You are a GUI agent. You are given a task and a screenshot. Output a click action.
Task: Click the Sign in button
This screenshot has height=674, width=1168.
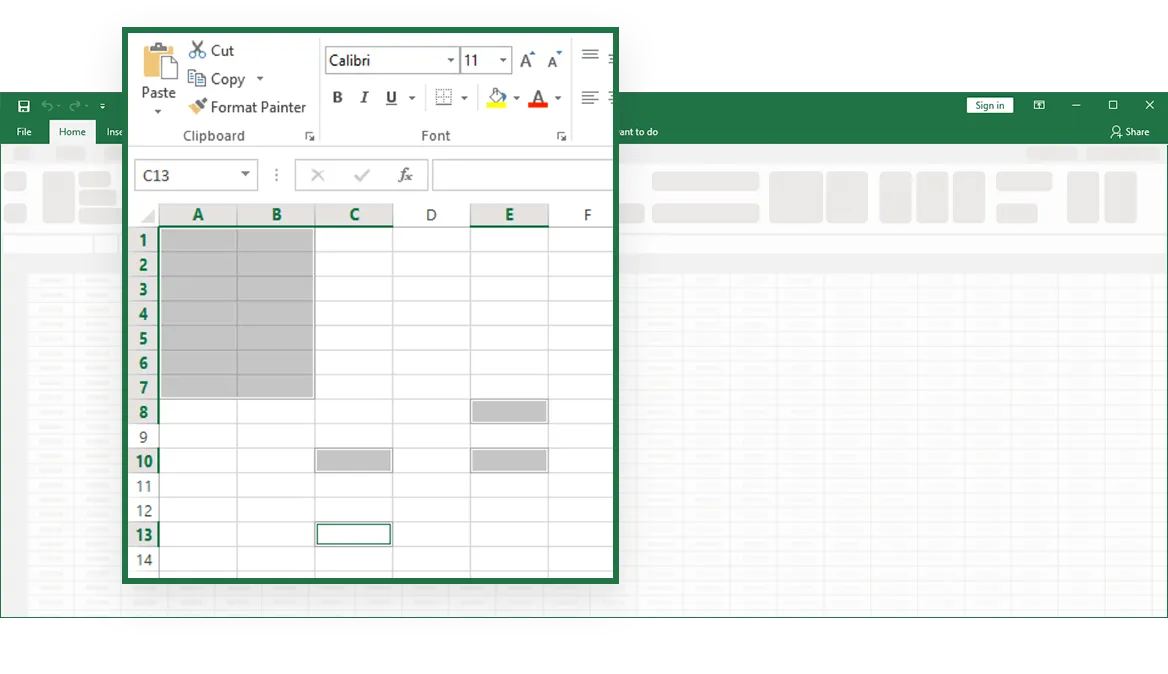coord(989,106)
